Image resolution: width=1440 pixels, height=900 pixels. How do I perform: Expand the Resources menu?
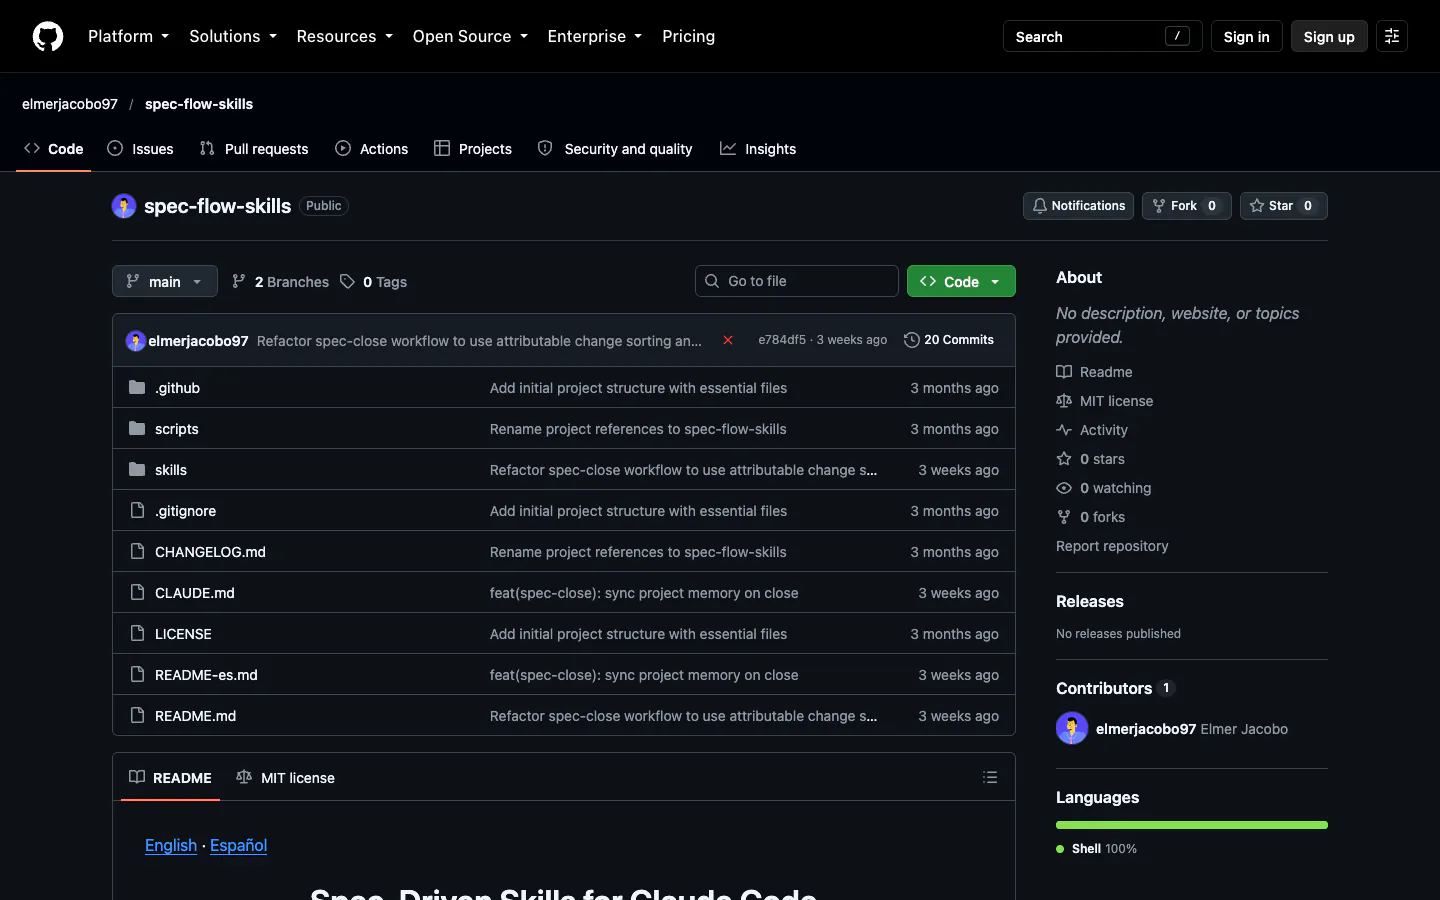click(344, 36)
